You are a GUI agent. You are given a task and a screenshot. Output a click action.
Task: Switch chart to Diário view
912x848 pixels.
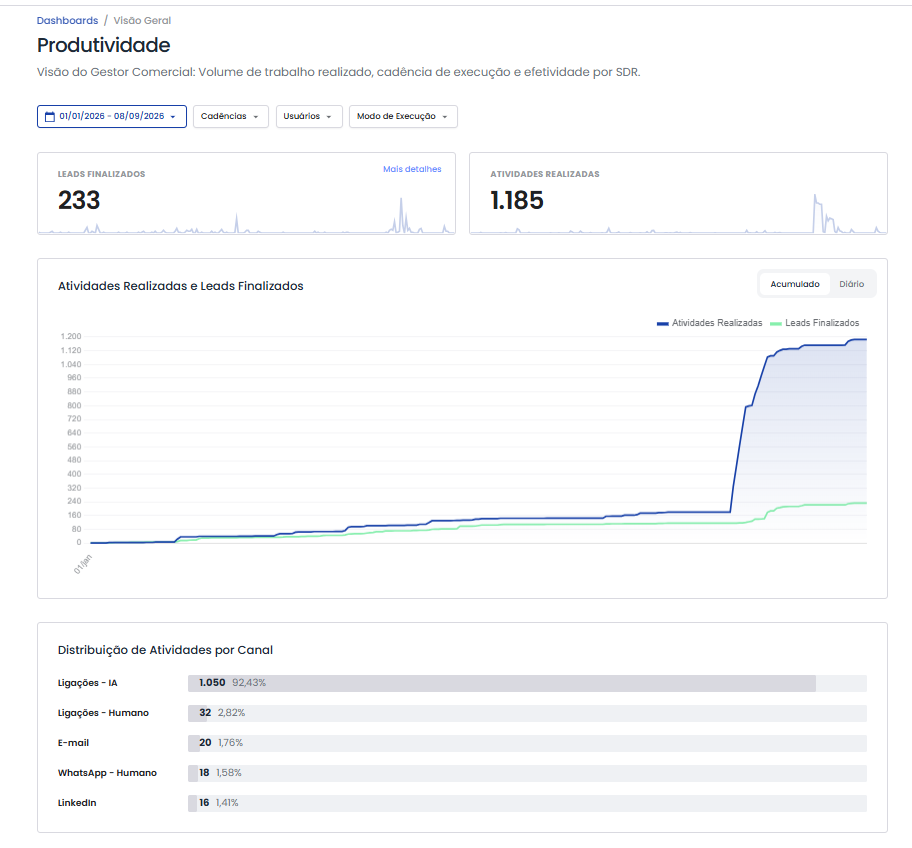pos(852,284)
